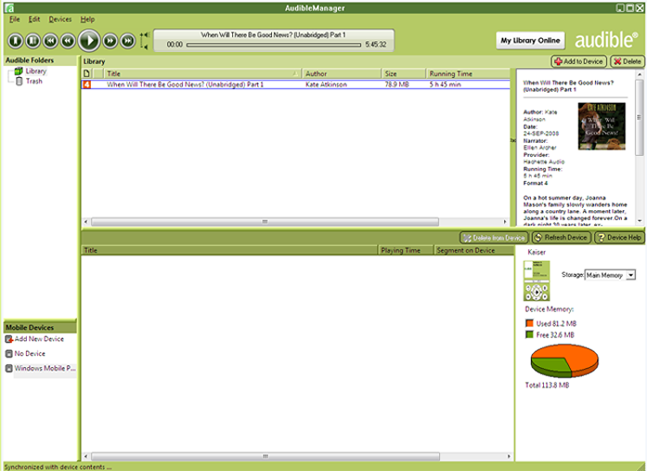The height and width of the screenshot is (471, 647).
Task: Click the AudibleManager title bar app icon
Action: (9, 8)
